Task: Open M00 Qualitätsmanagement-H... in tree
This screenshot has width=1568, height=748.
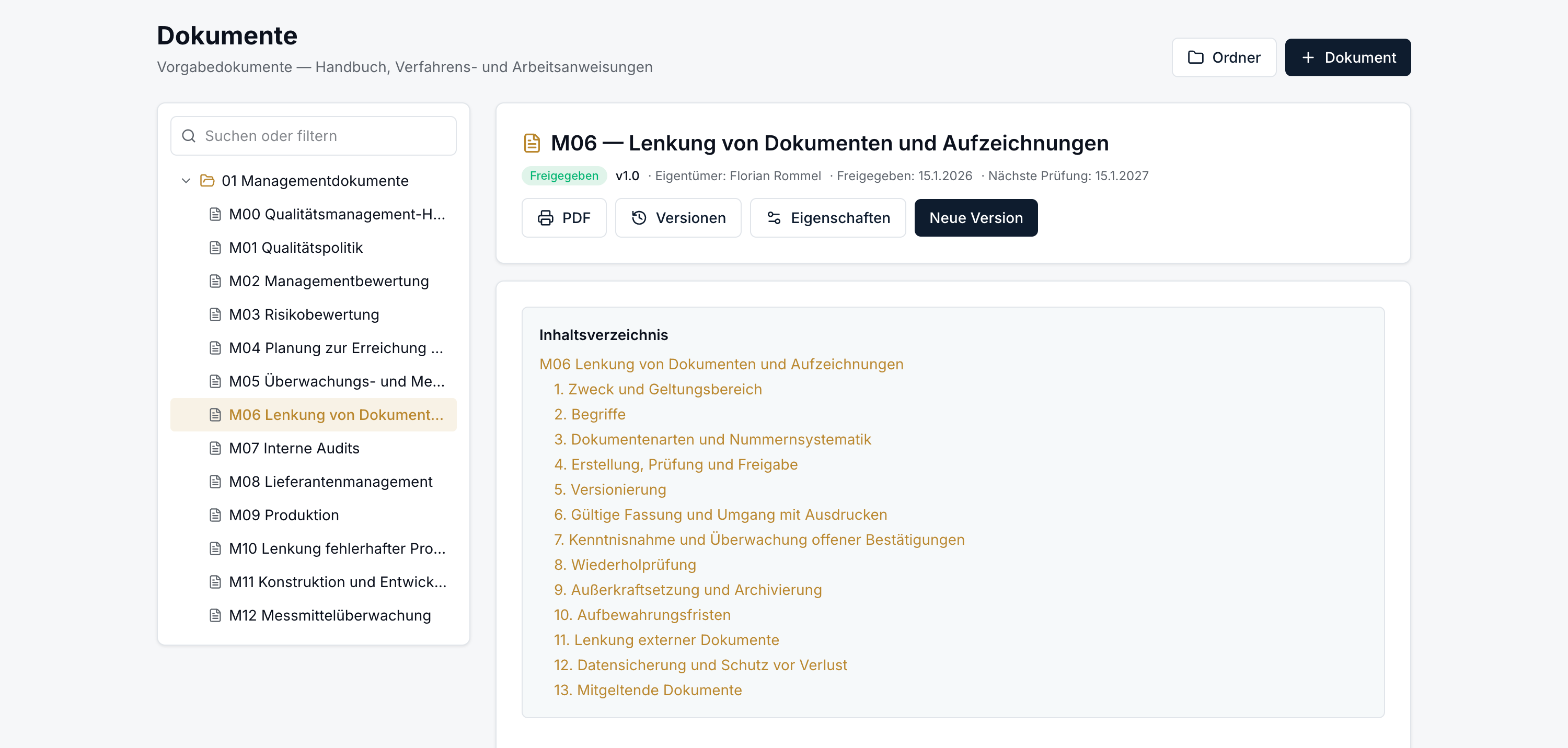Action: (x=313, y=214)
